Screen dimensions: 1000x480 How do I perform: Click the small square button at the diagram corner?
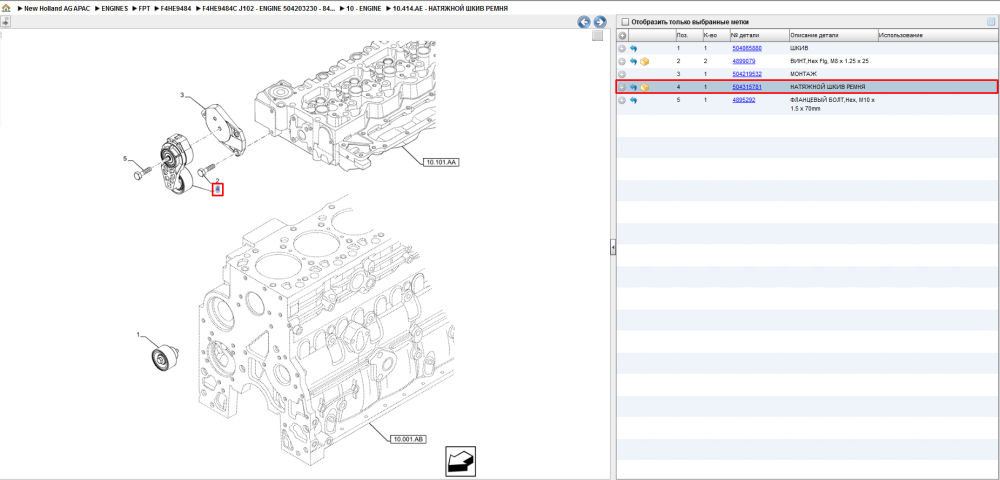tap(598, 36)
